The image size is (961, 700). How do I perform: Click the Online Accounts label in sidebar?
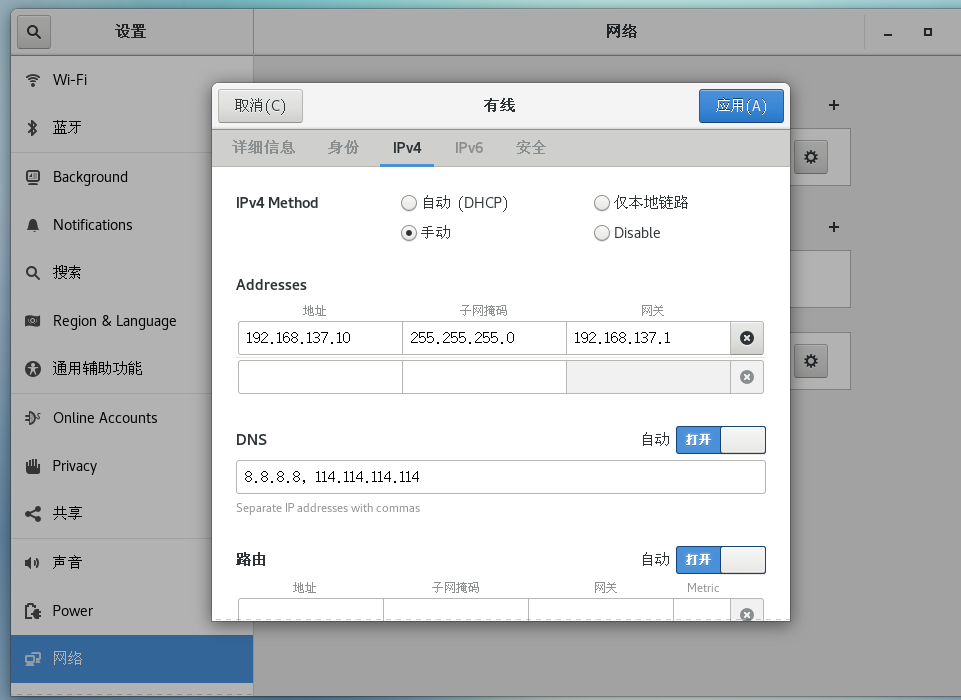point(105,417)
